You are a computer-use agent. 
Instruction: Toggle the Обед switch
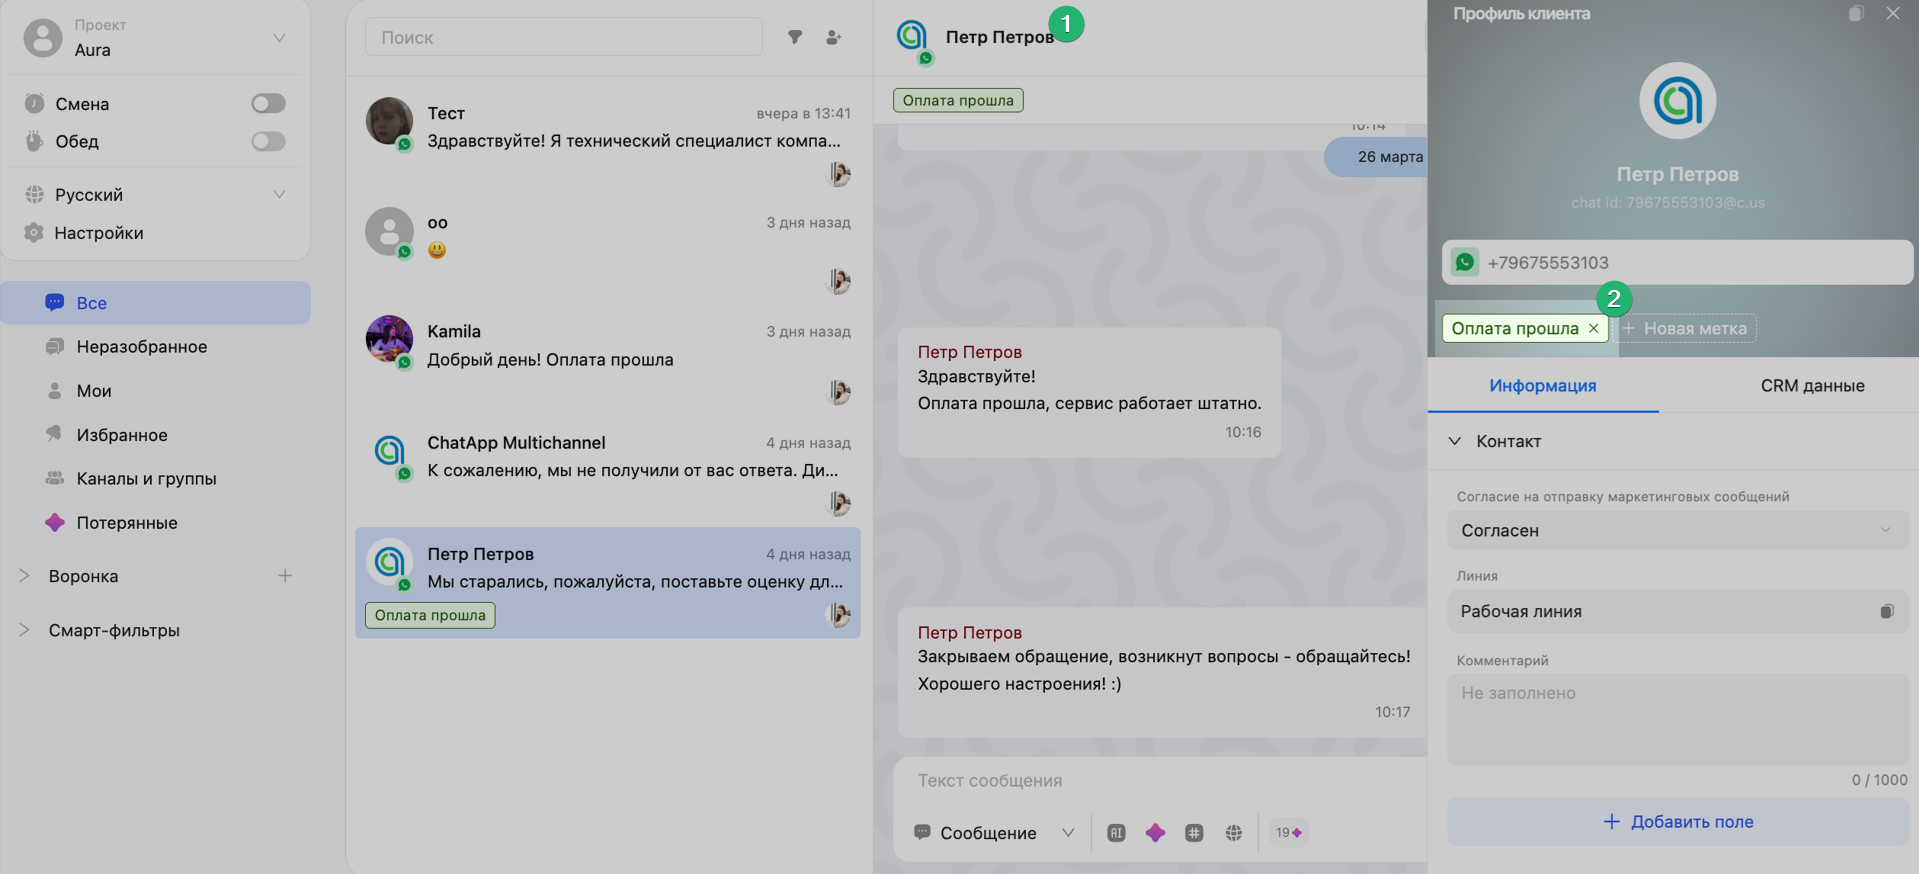tap(268, 141)
